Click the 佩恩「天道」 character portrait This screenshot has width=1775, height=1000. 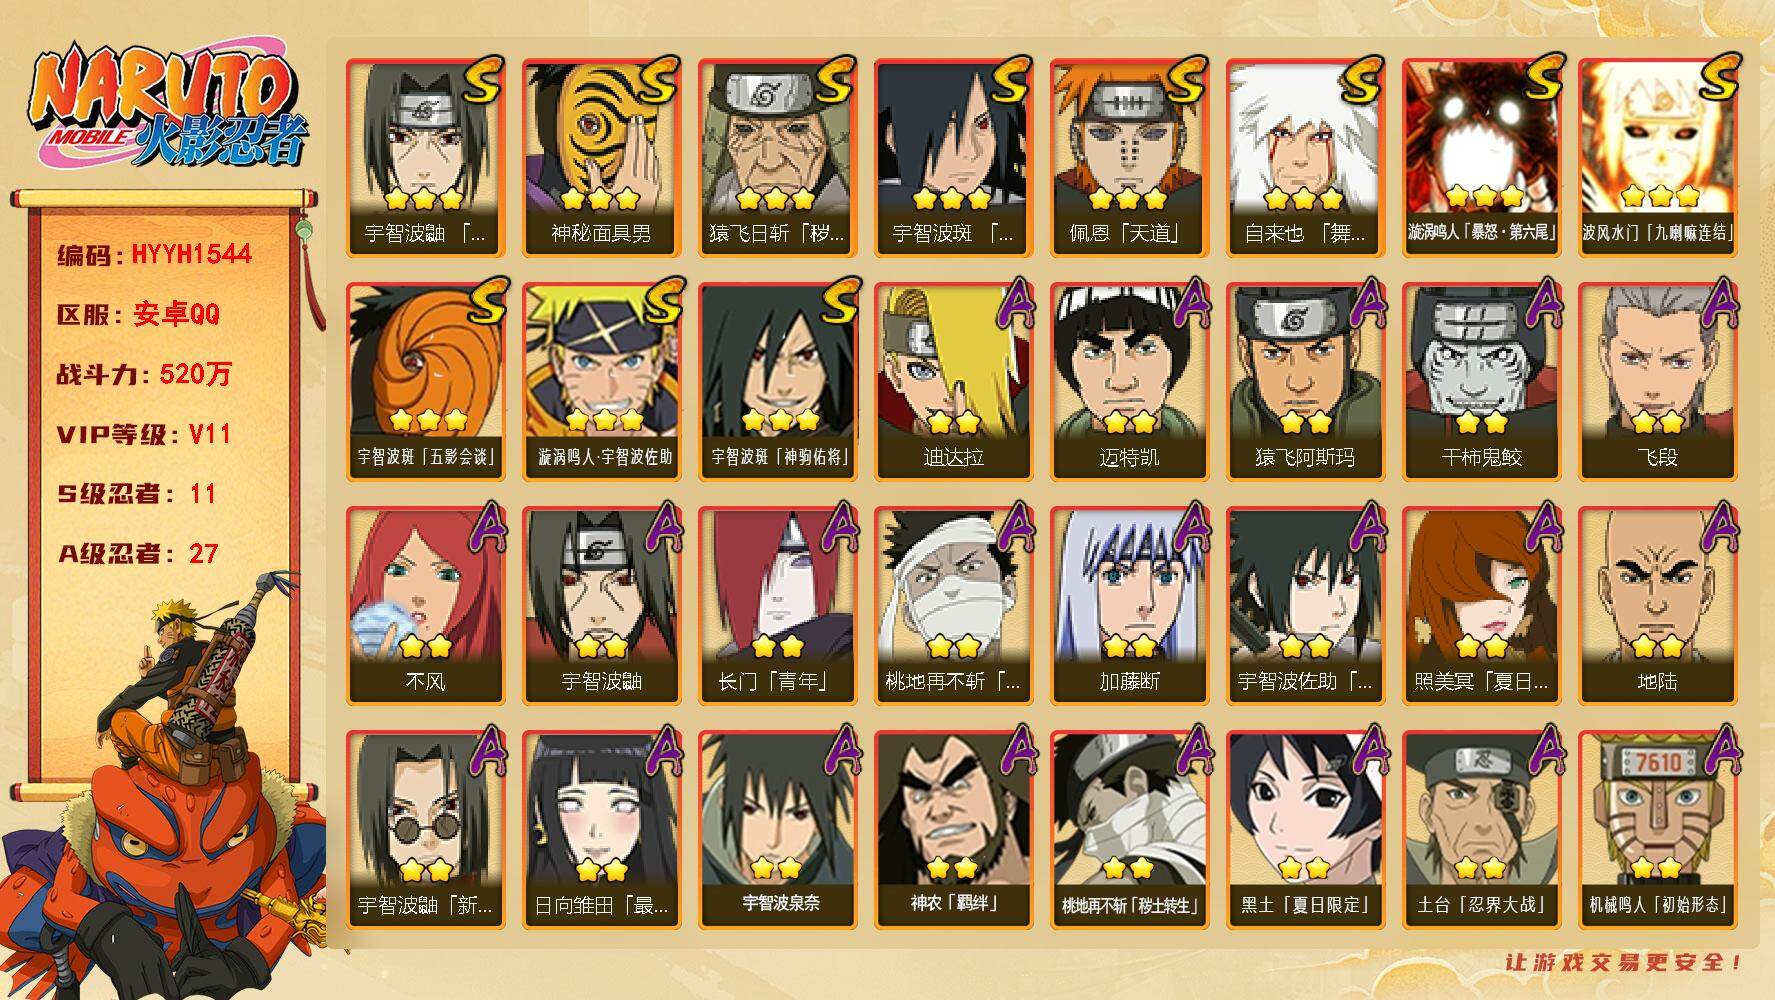[x=1129, y=157]
